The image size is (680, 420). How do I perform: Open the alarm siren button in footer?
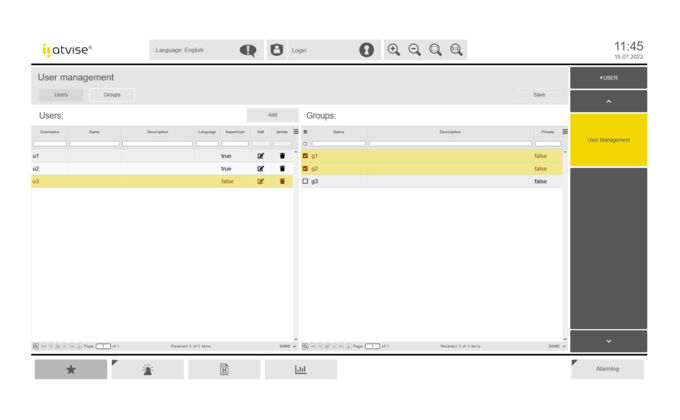pyautogui.click(x=147, y=369)
